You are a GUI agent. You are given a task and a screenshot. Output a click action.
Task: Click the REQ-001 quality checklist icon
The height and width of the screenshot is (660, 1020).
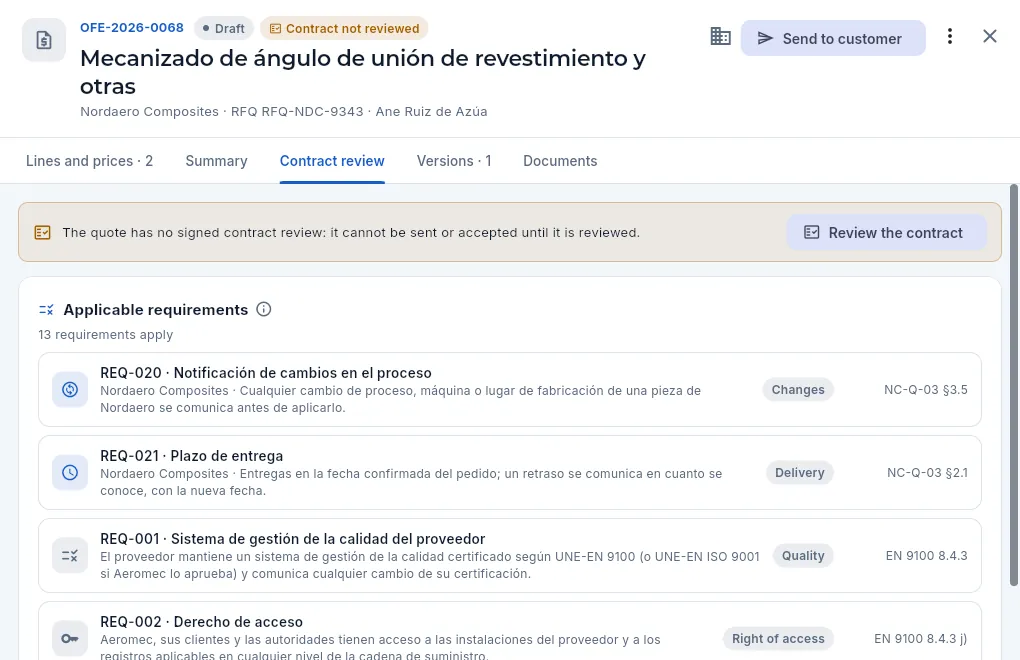point(70,556)
